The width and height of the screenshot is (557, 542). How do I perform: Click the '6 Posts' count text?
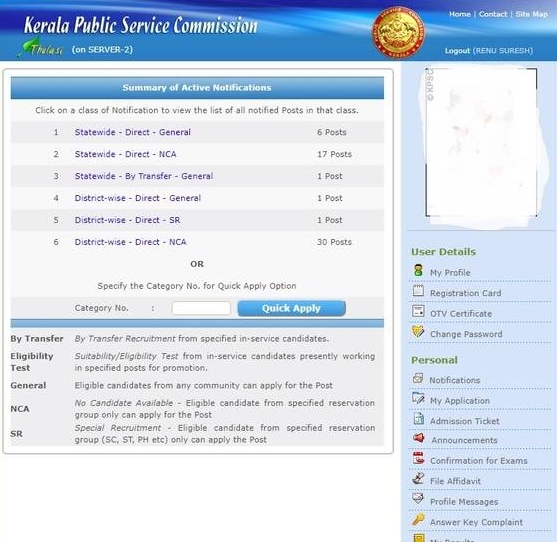tap(331, 132)
